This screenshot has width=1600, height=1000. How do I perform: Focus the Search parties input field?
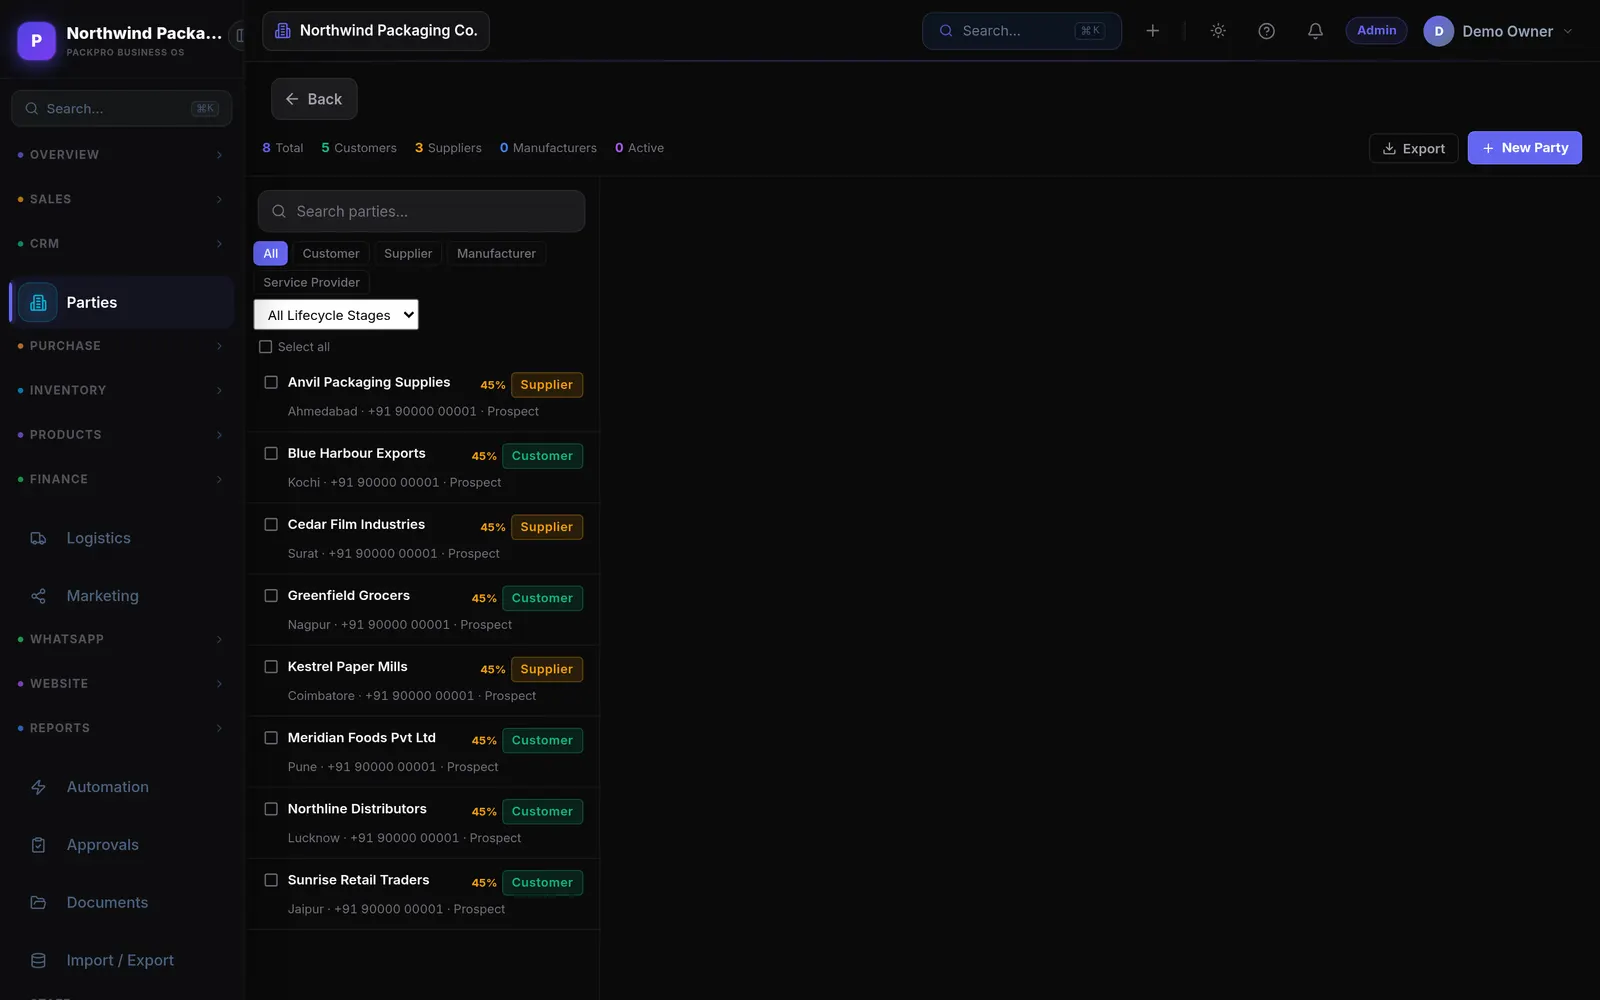[x=421, y=211]
